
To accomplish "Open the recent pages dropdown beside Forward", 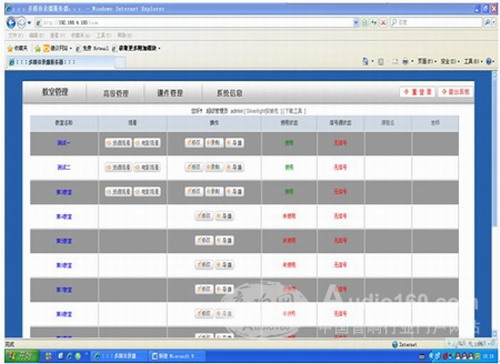I will 29,23.
